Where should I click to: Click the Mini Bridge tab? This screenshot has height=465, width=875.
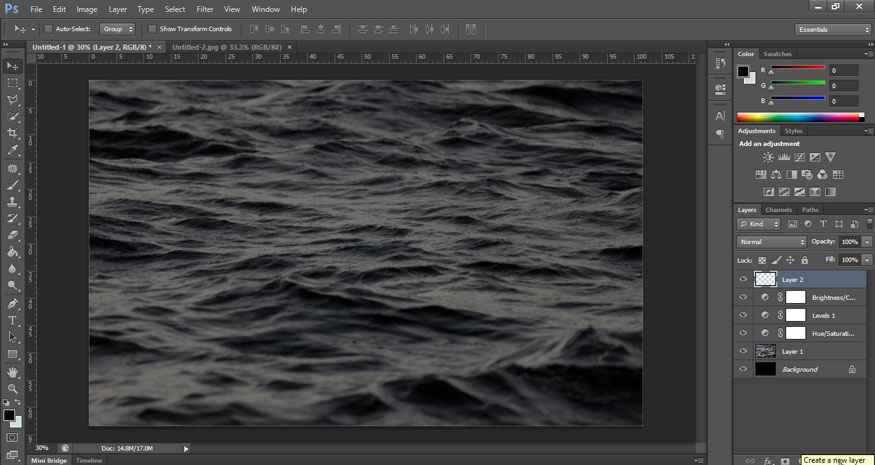tap(49, 461)
